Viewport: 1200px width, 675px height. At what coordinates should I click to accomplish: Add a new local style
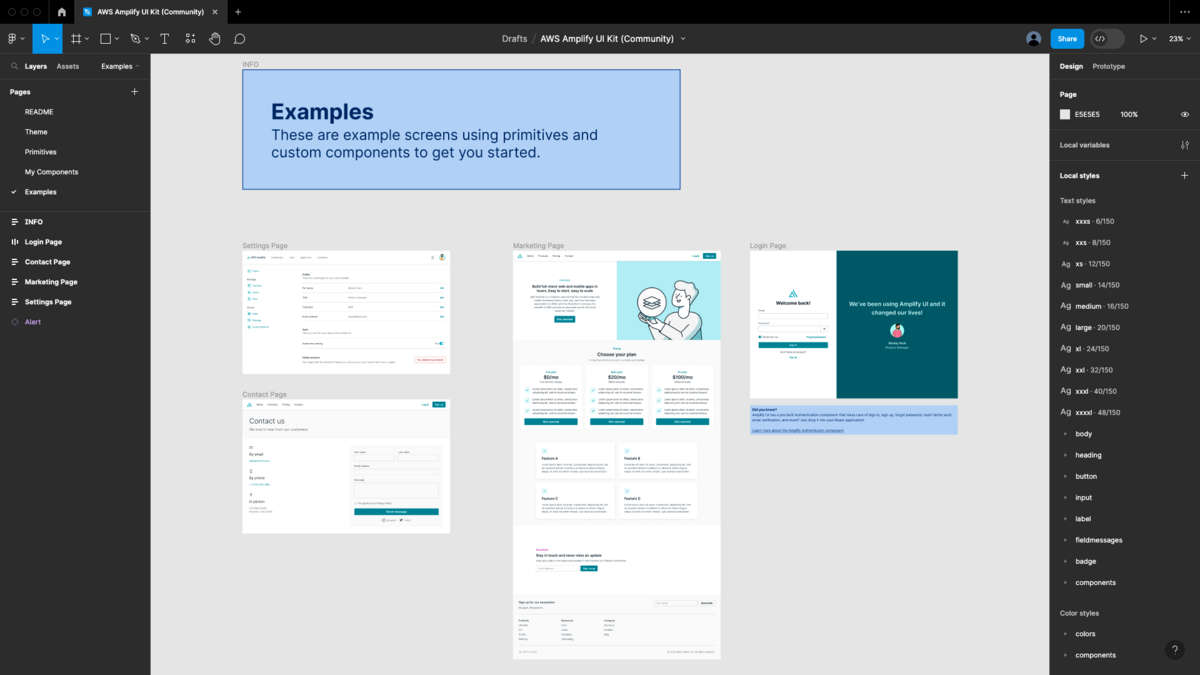1185,176
